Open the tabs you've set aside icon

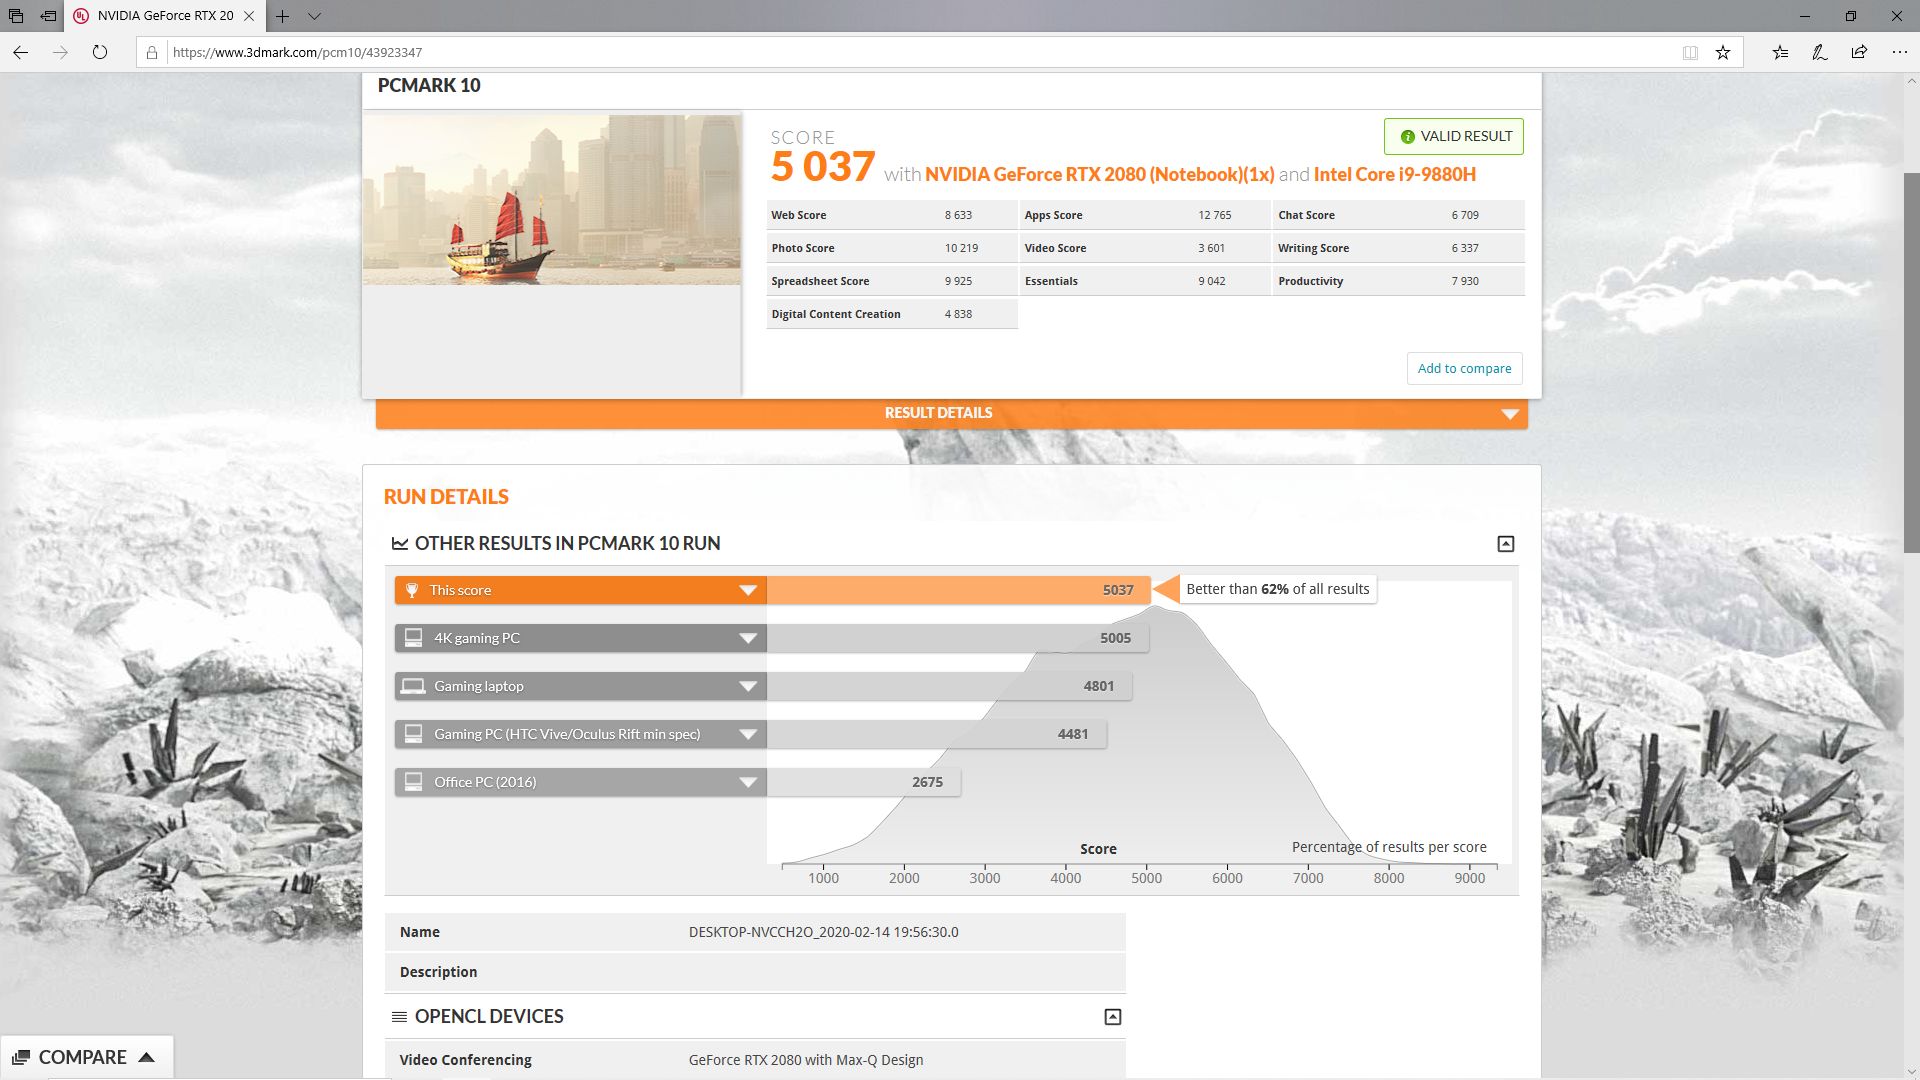click(16, 16)
